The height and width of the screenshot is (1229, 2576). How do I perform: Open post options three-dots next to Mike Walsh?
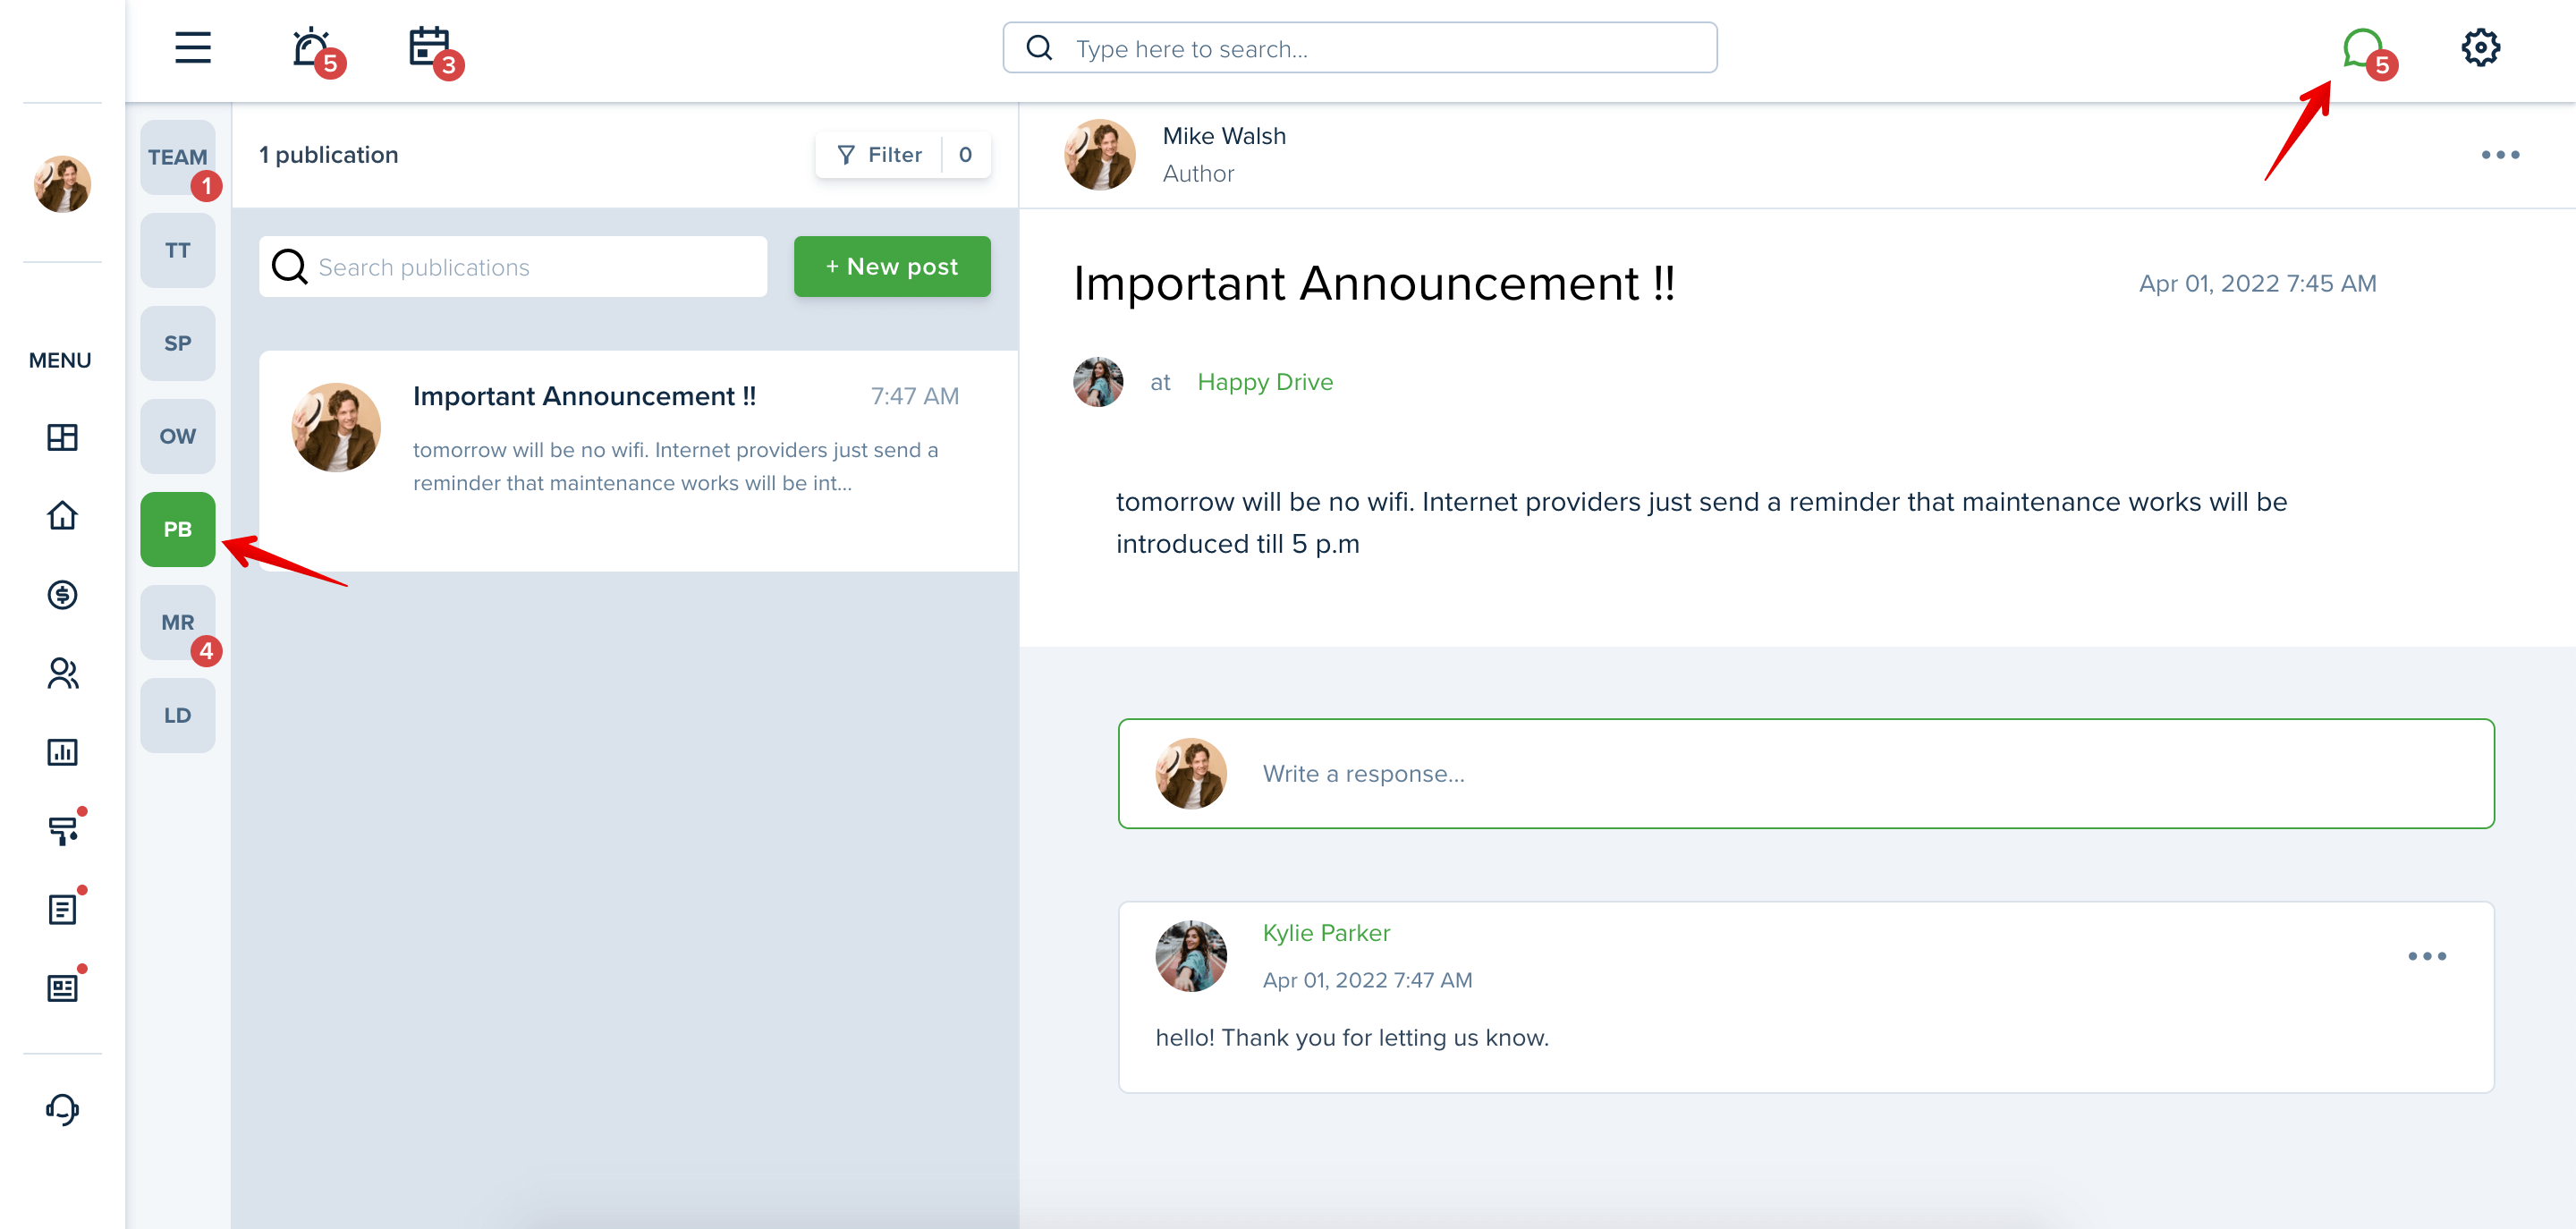(x=2500, y=155)
